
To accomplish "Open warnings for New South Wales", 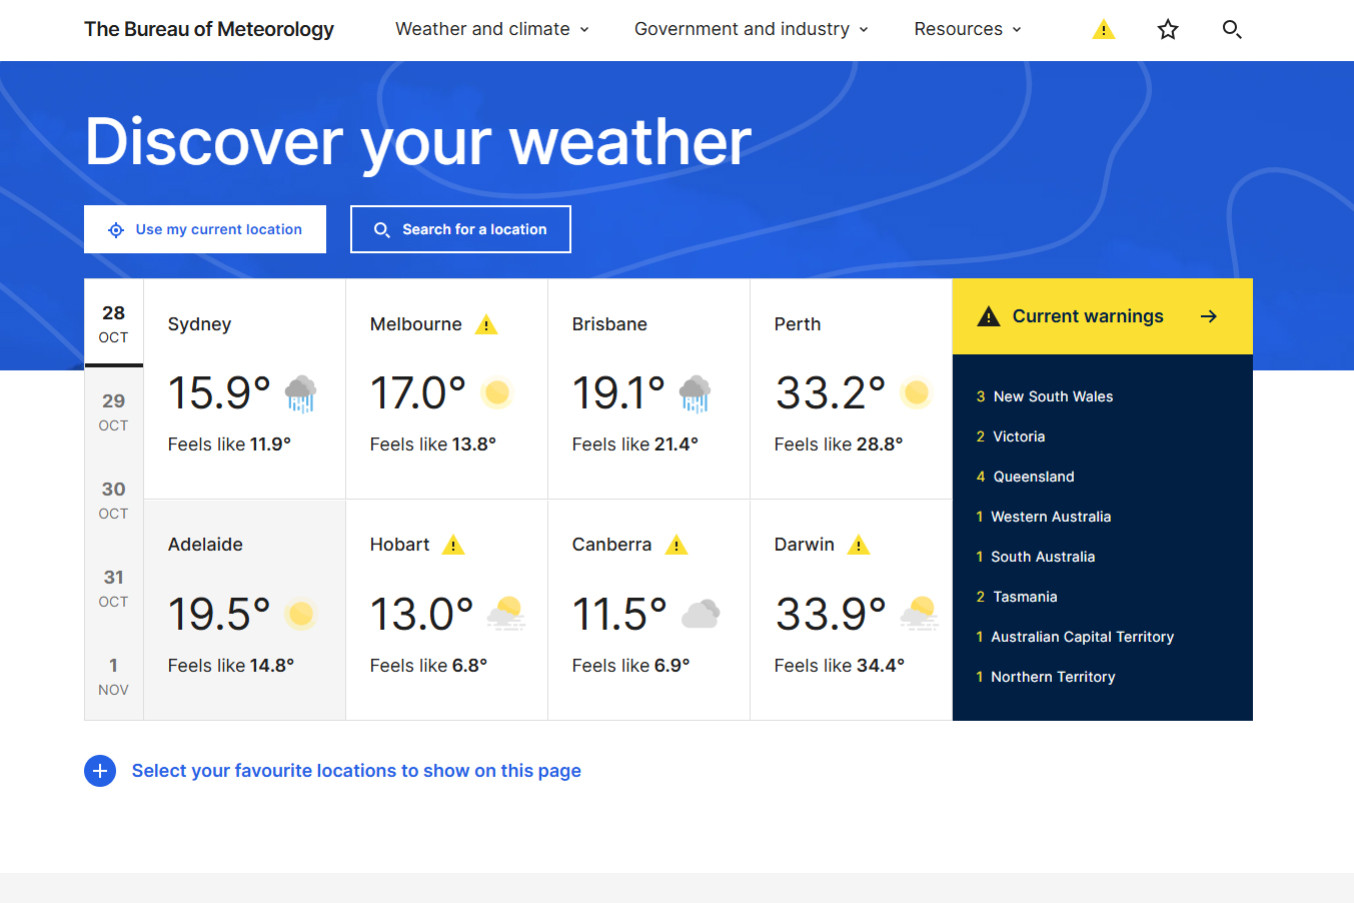I will (x=1053, y=396).
